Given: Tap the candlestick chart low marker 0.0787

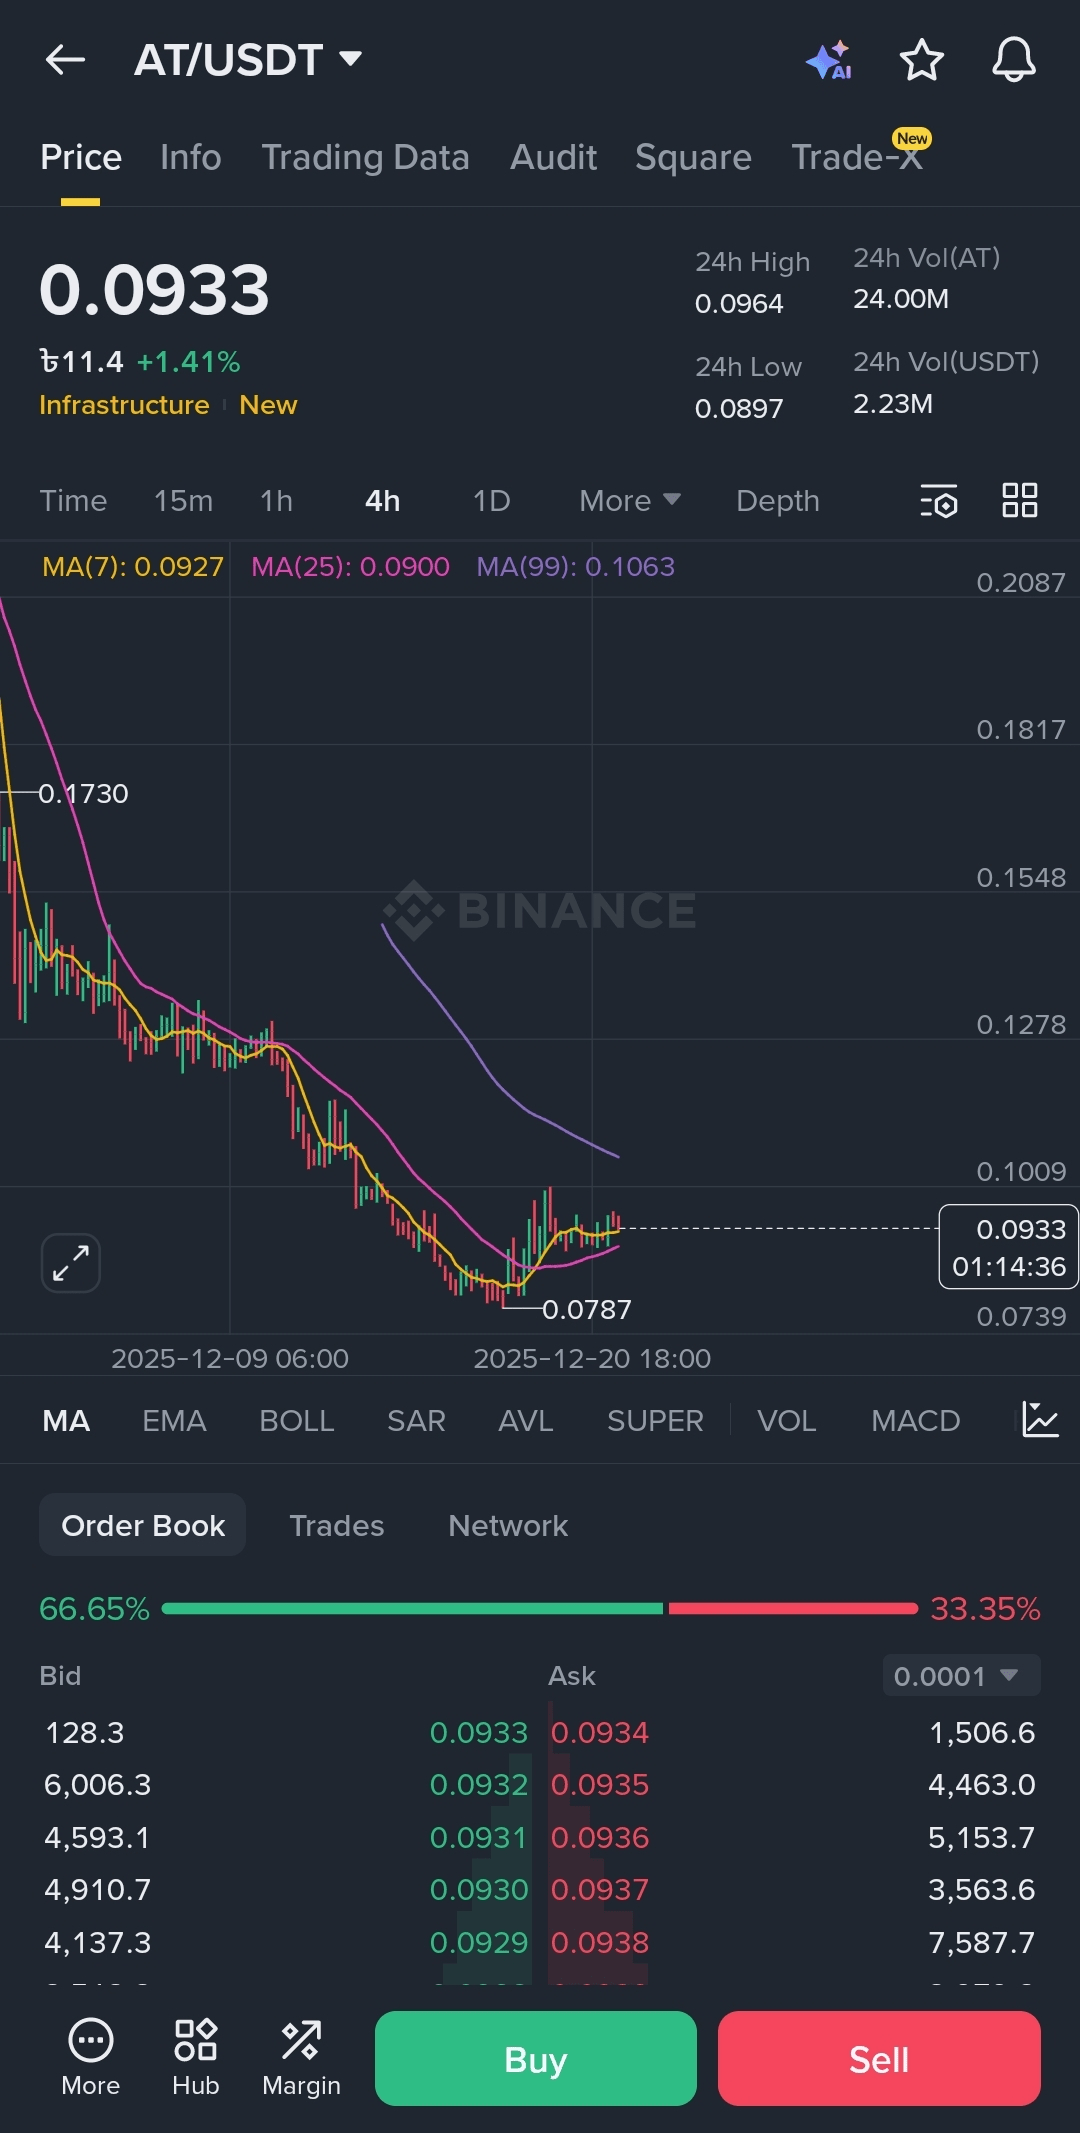Looking at the screenshot, I should coord(586,1309).
